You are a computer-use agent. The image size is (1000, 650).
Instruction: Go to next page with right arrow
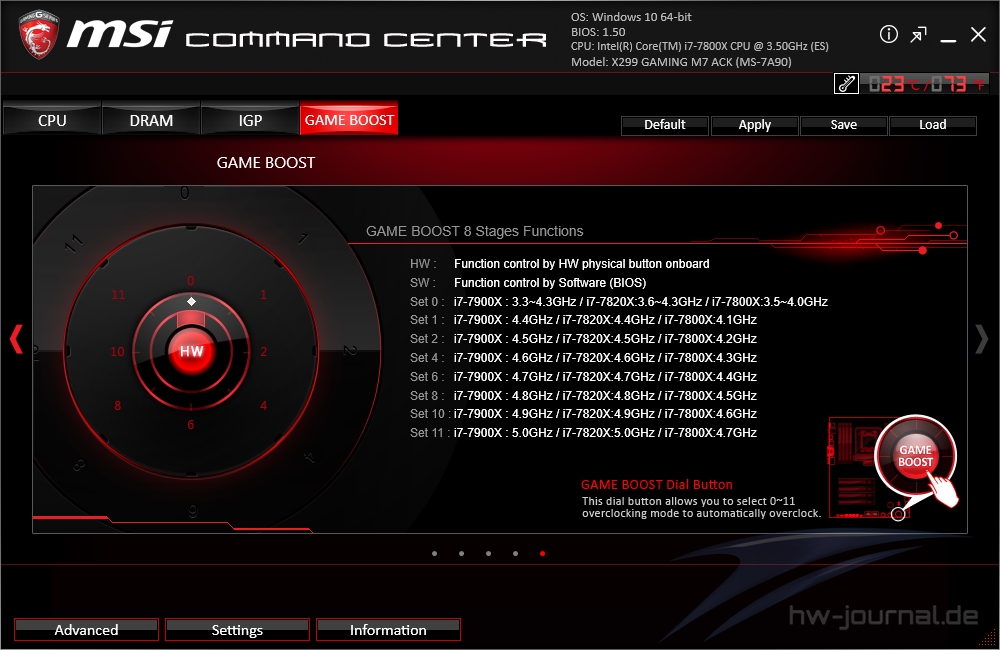(982, 339)
